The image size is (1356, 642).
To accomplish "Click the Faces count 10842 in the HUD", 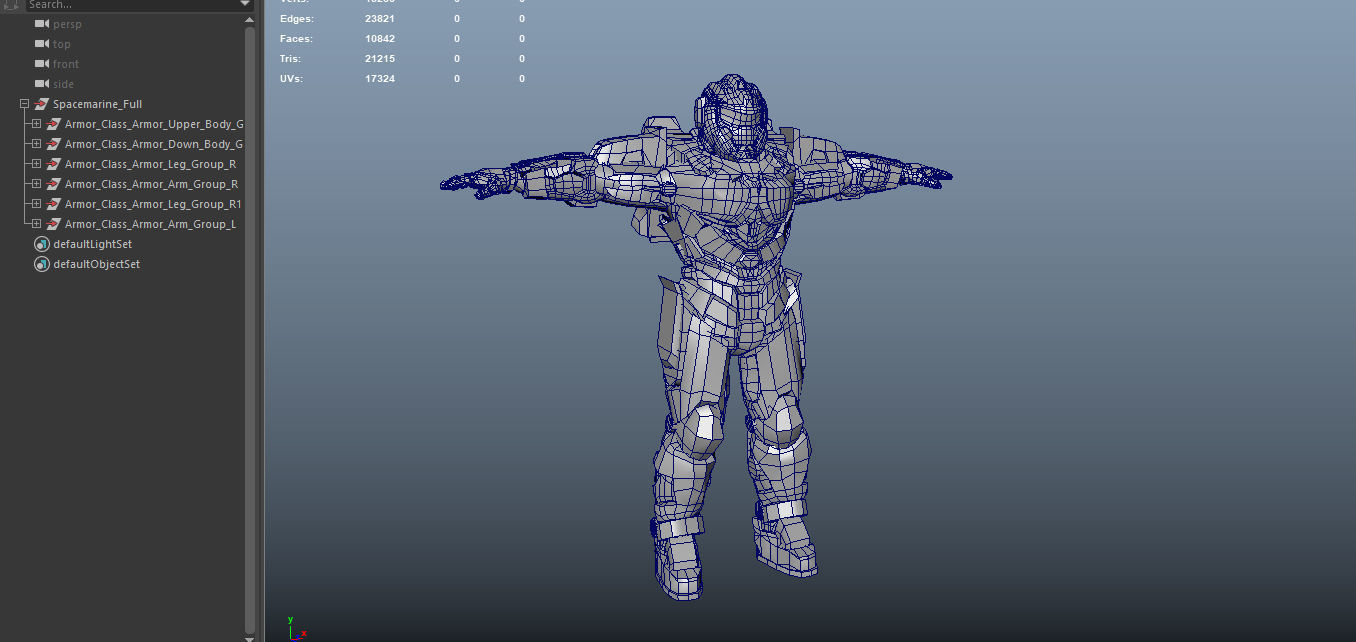I will point(379,39).
